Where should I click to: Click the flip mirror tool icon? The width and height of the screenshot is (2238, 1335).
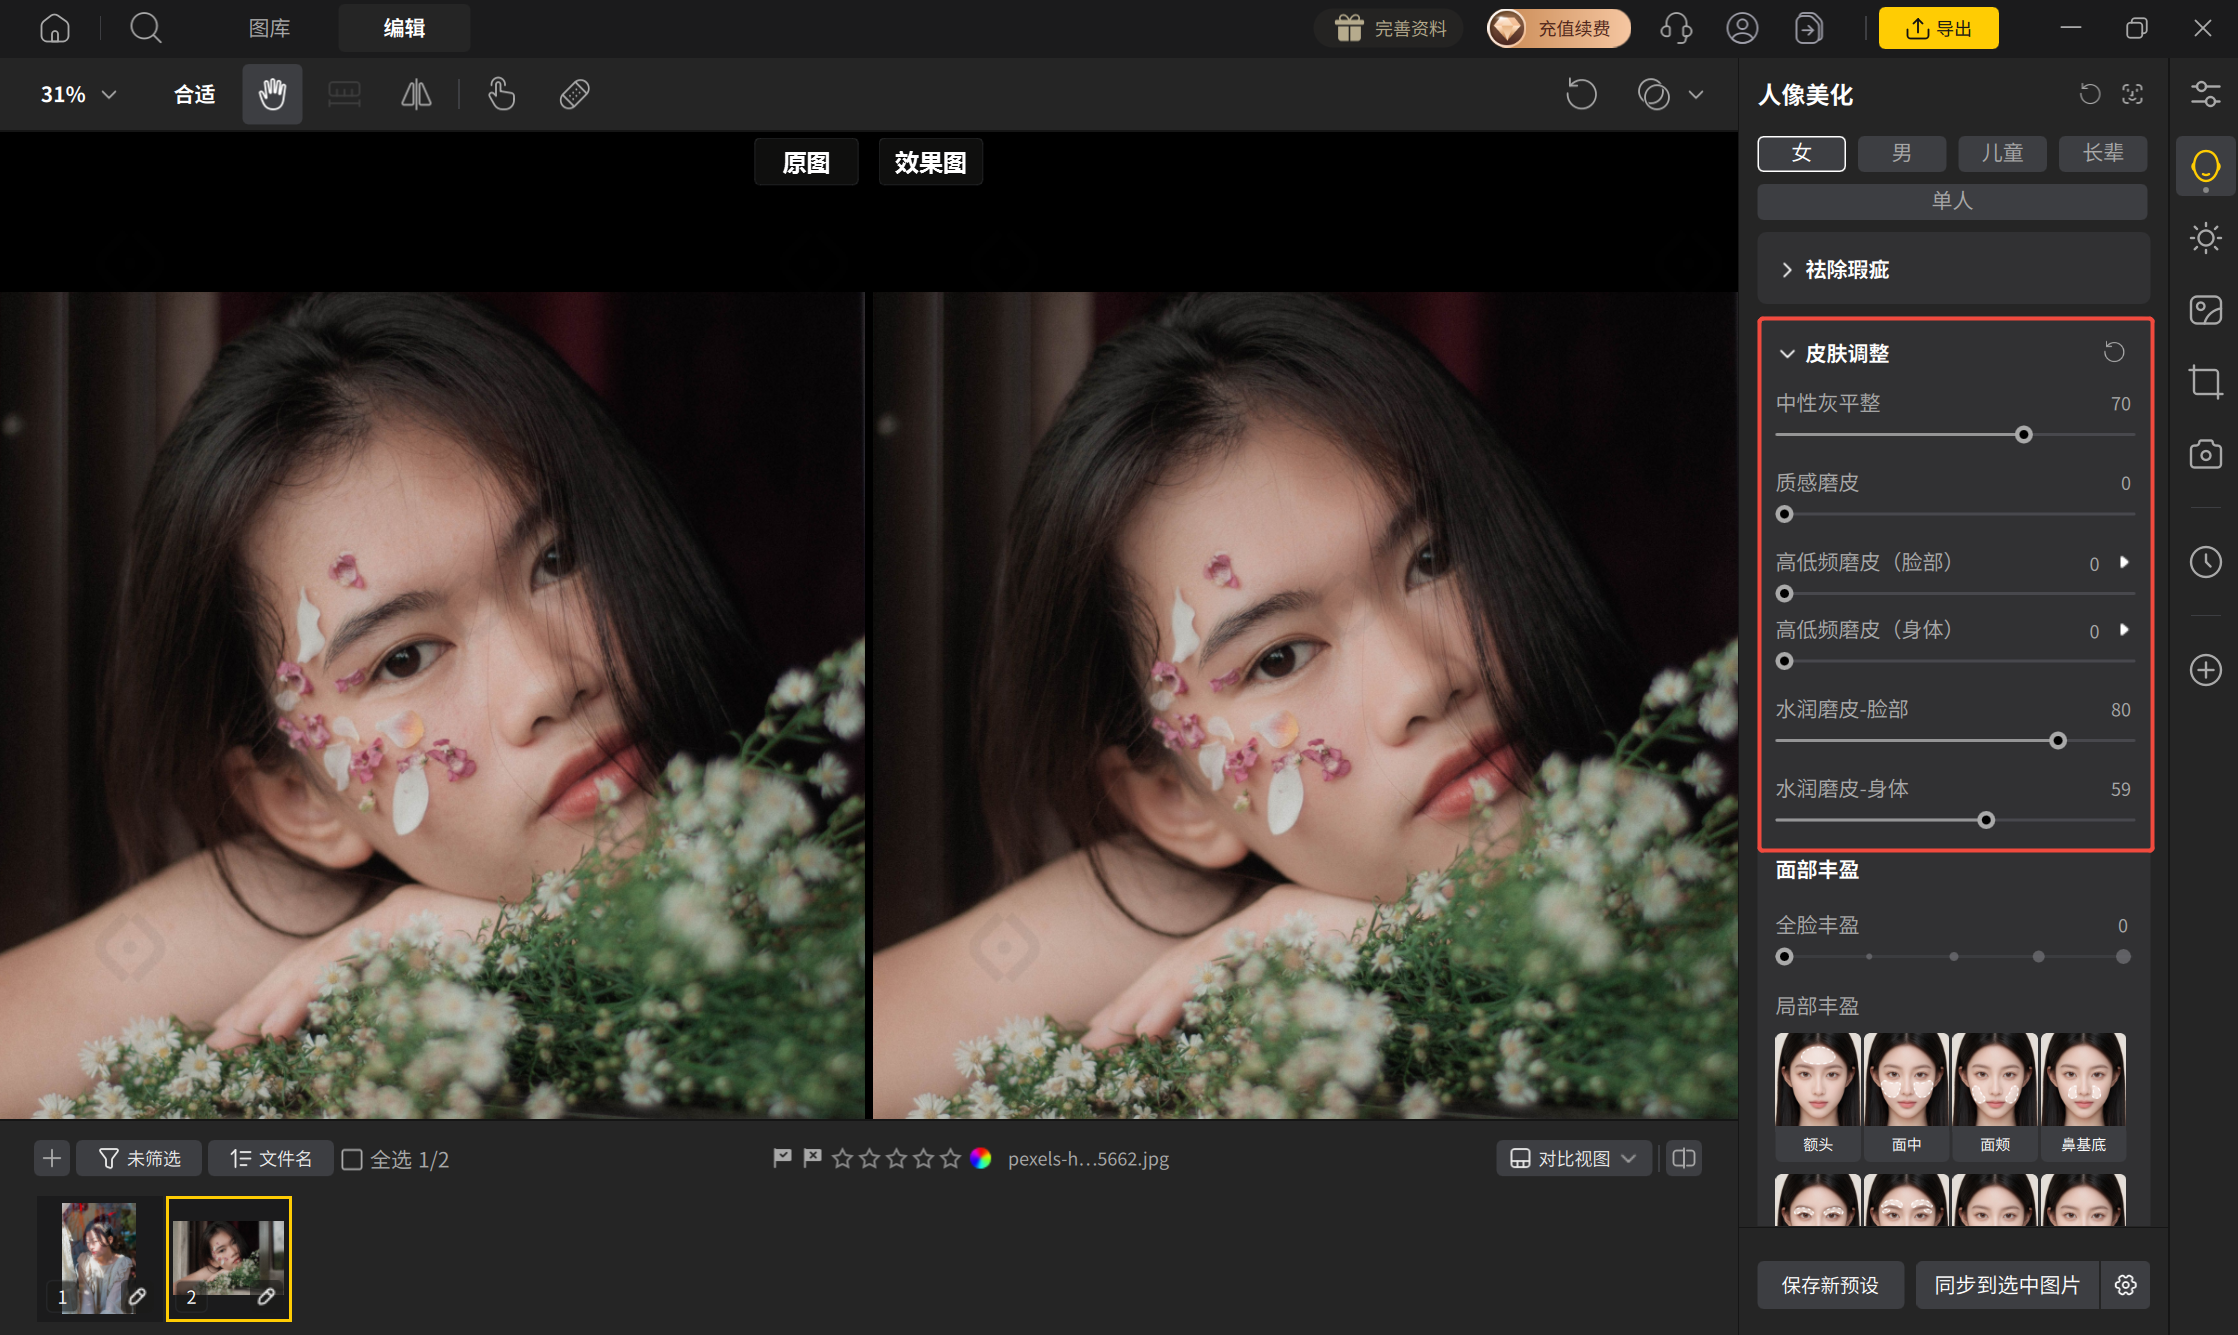[x=416, y=94]
